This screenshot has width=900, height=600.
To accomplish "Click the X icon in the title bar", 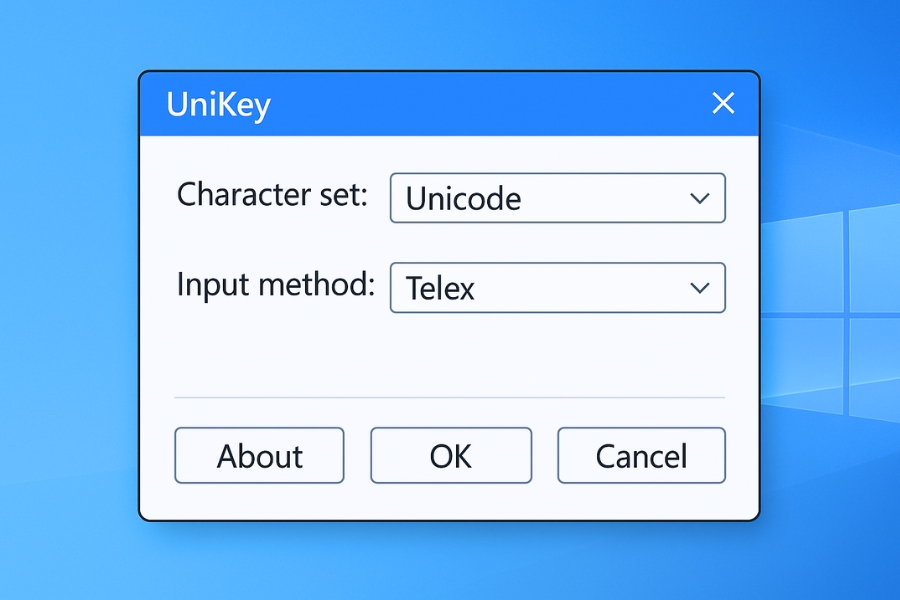I will pyautogui.click(x=723, y=103).
